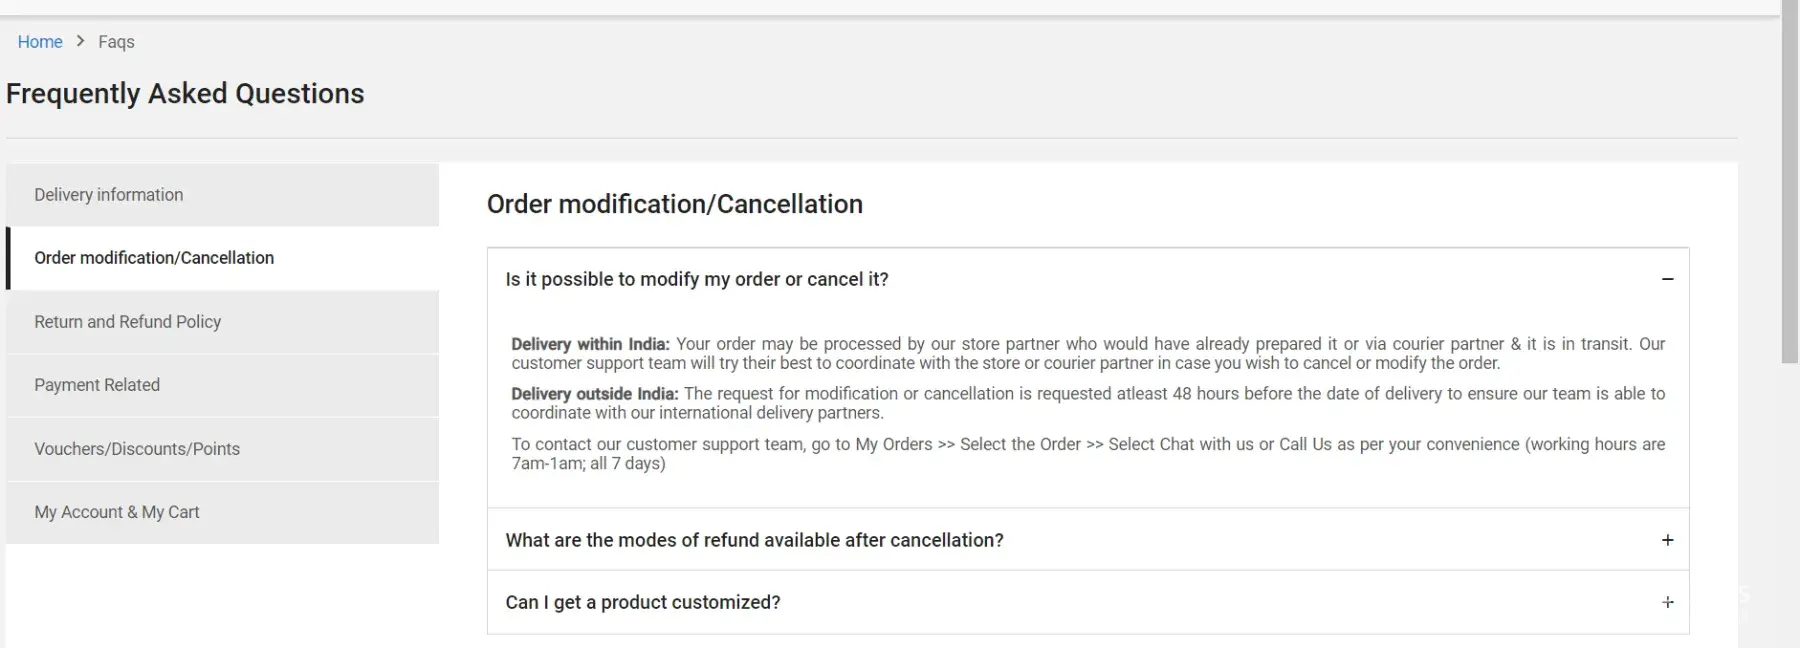Expand 'What are the modes of refund' question
1800x648 pixels.
tap(754, 540)
